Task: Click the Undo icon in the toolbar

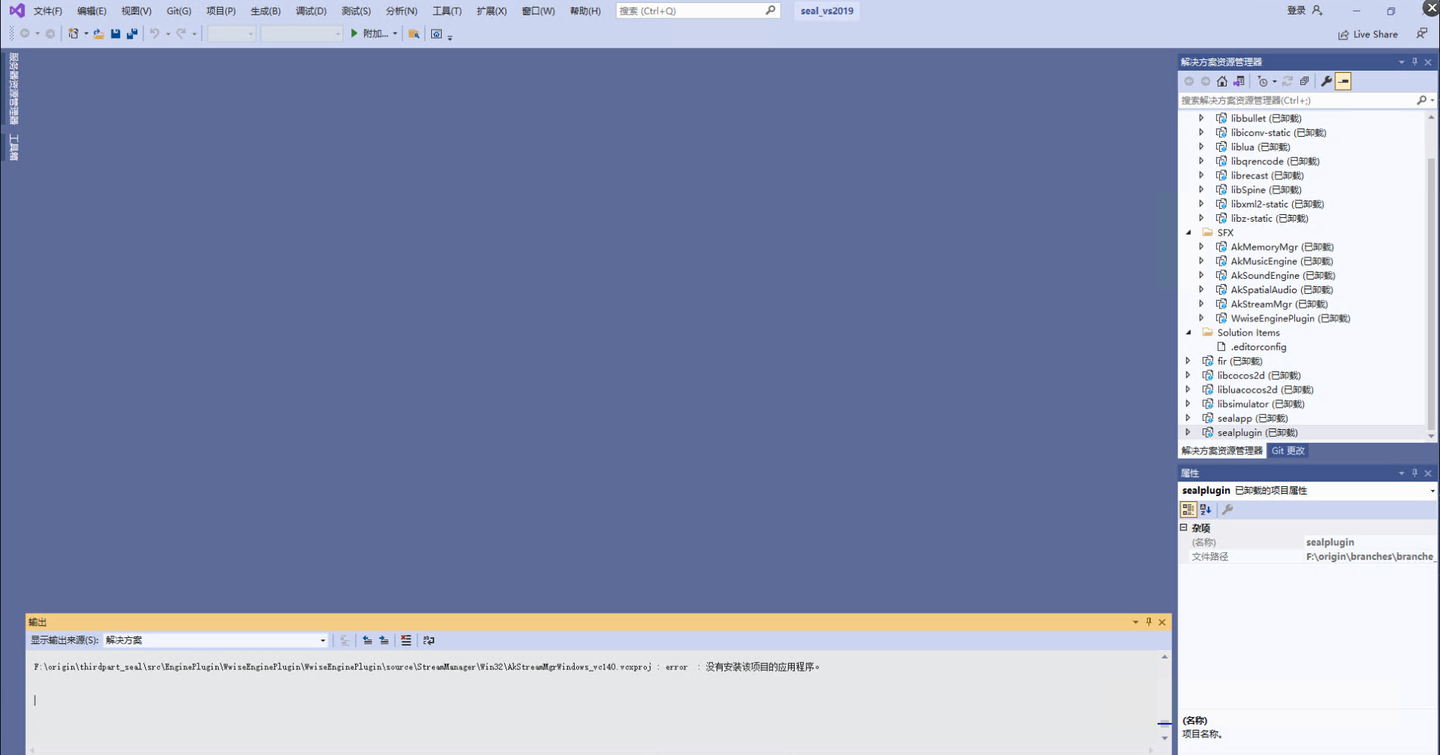Action: point(155,33)
